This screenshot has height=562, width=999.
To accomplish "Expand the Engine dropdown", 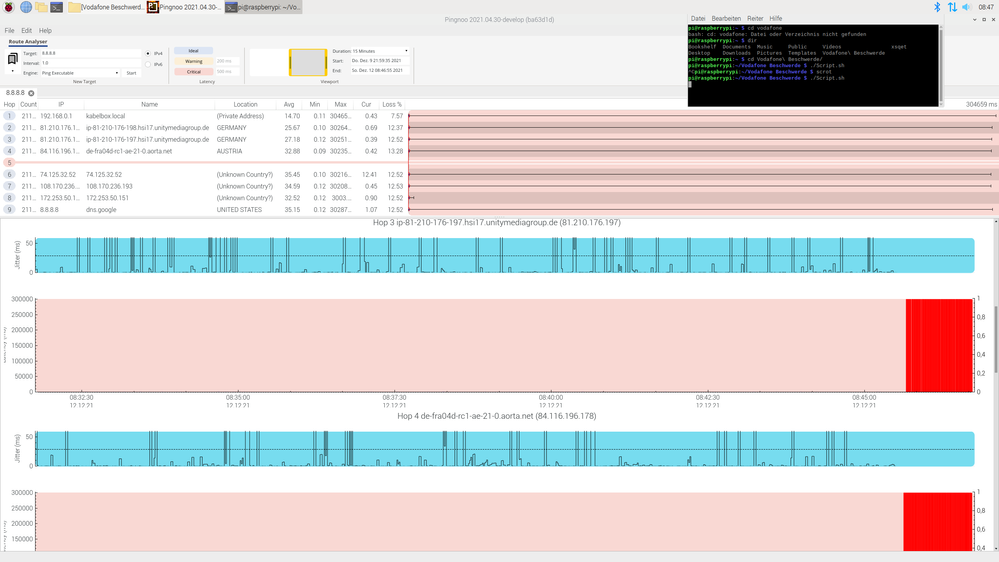I will tap(80, 73).
